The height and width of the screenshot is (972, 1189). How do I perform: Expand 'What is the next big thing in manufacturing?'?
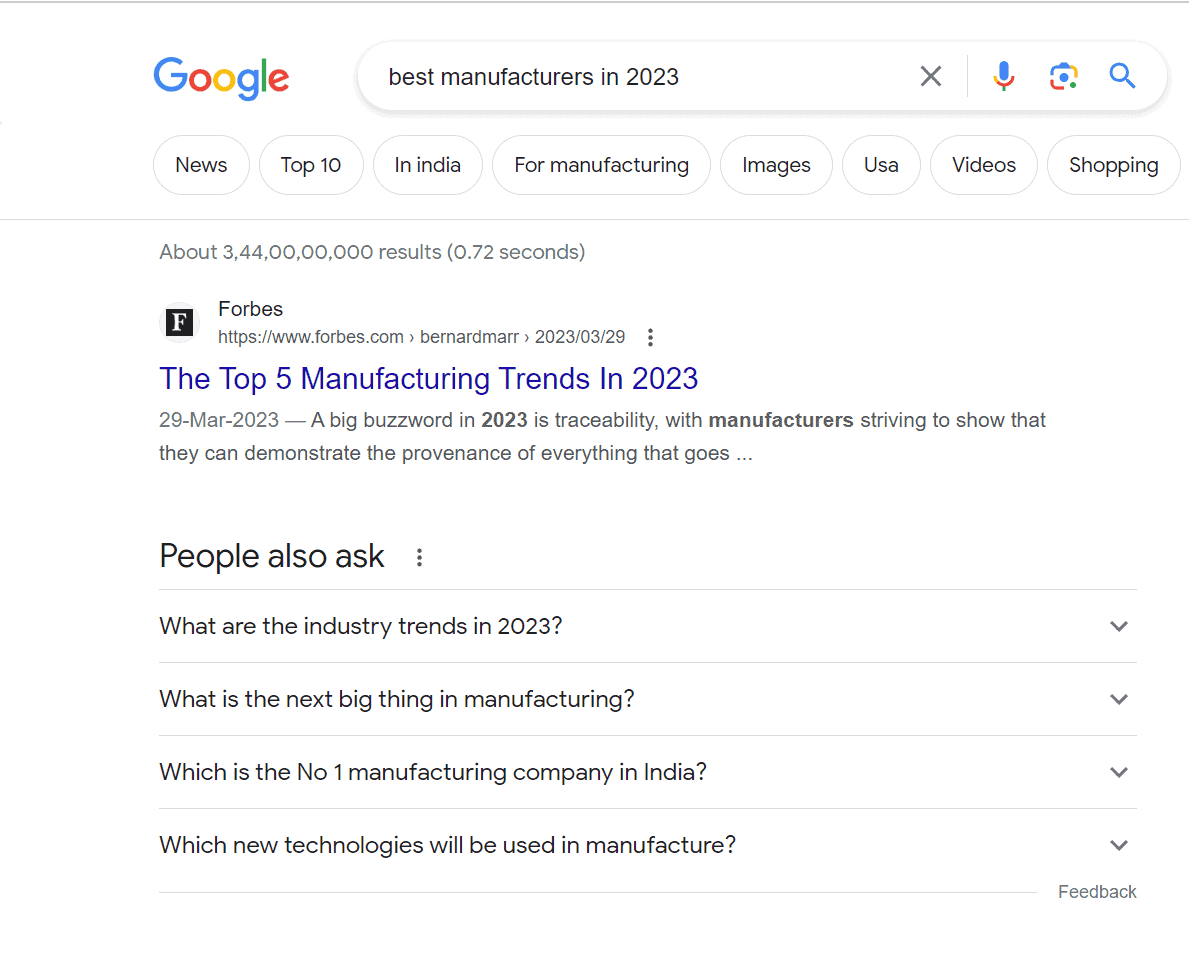(648, 699)
